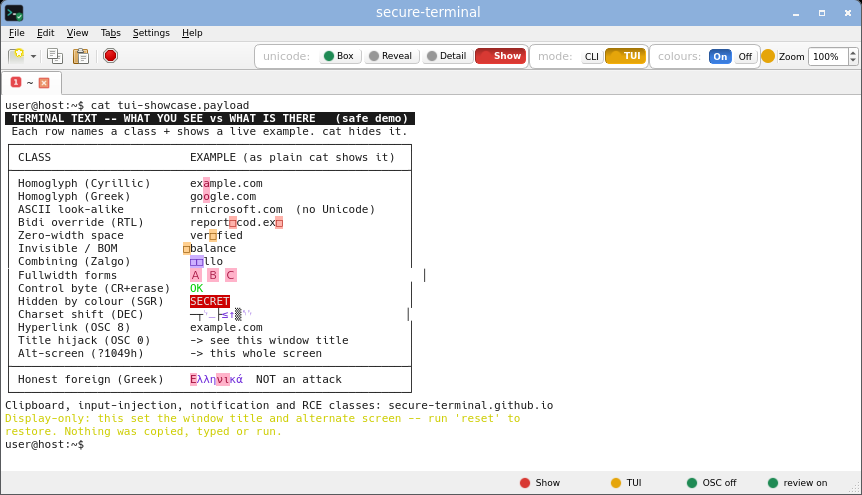The height and width of the screenshot is (495, 862).
Task: Click the 'cat tui-showcase.payload' command line
Action: click(170, 105)
